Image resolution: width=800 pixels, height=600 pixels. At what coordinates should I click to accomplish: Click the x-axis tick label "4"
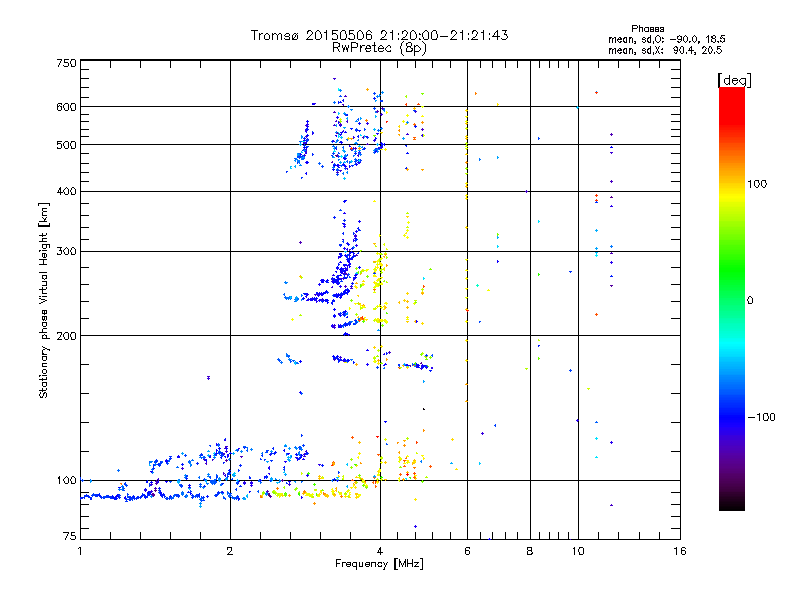380,551
